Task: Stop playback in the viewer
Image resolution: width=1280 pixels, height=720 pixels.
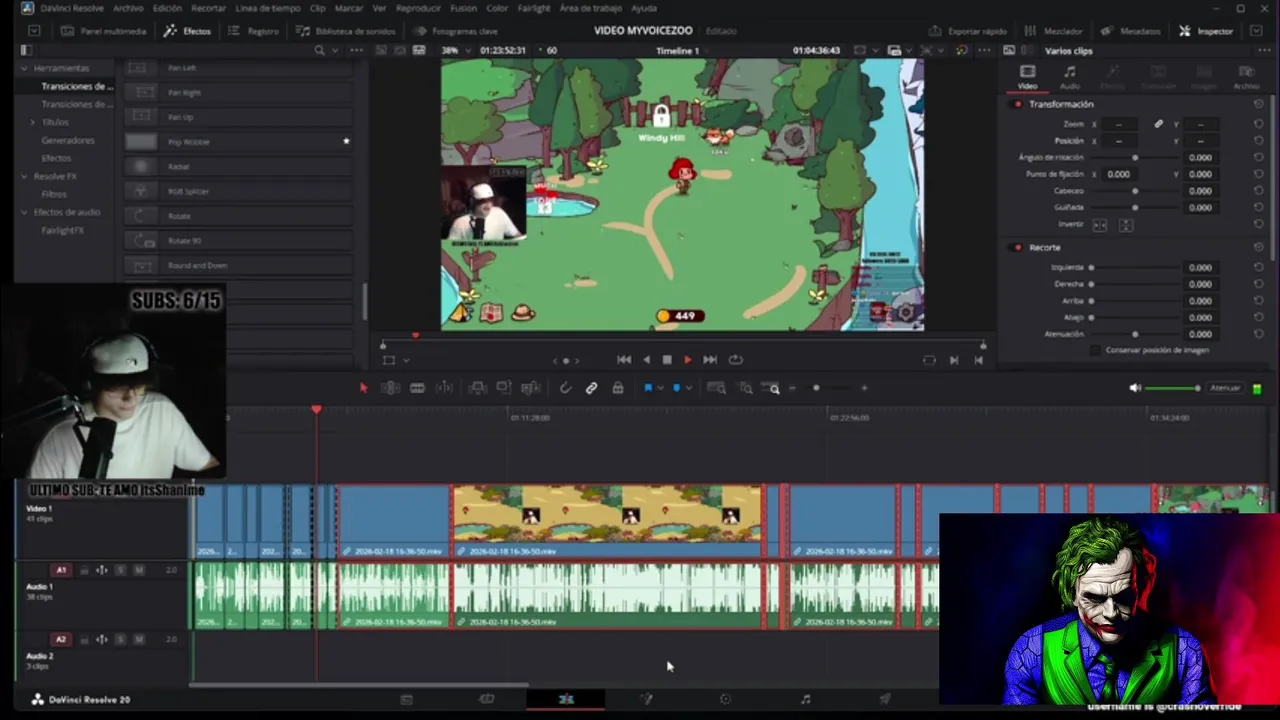Action: point(667,360)
